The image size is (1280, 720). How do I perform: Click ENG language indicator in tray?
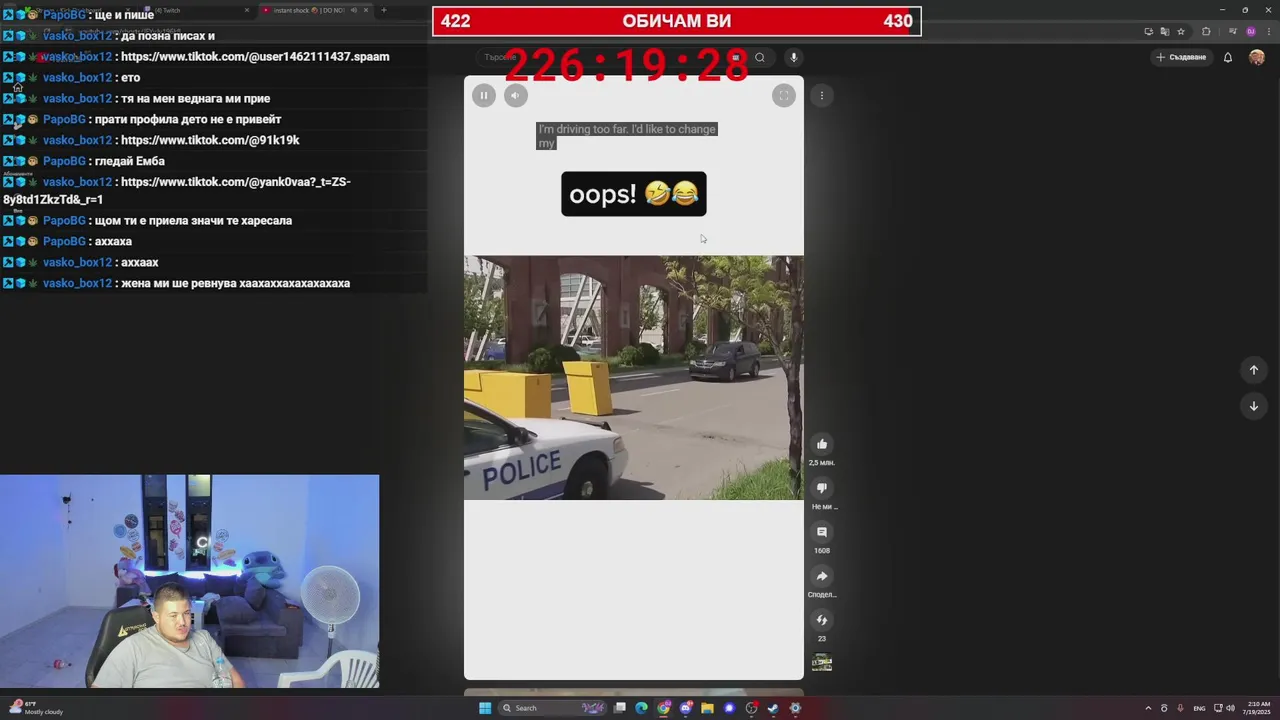tap(1199, 708)
